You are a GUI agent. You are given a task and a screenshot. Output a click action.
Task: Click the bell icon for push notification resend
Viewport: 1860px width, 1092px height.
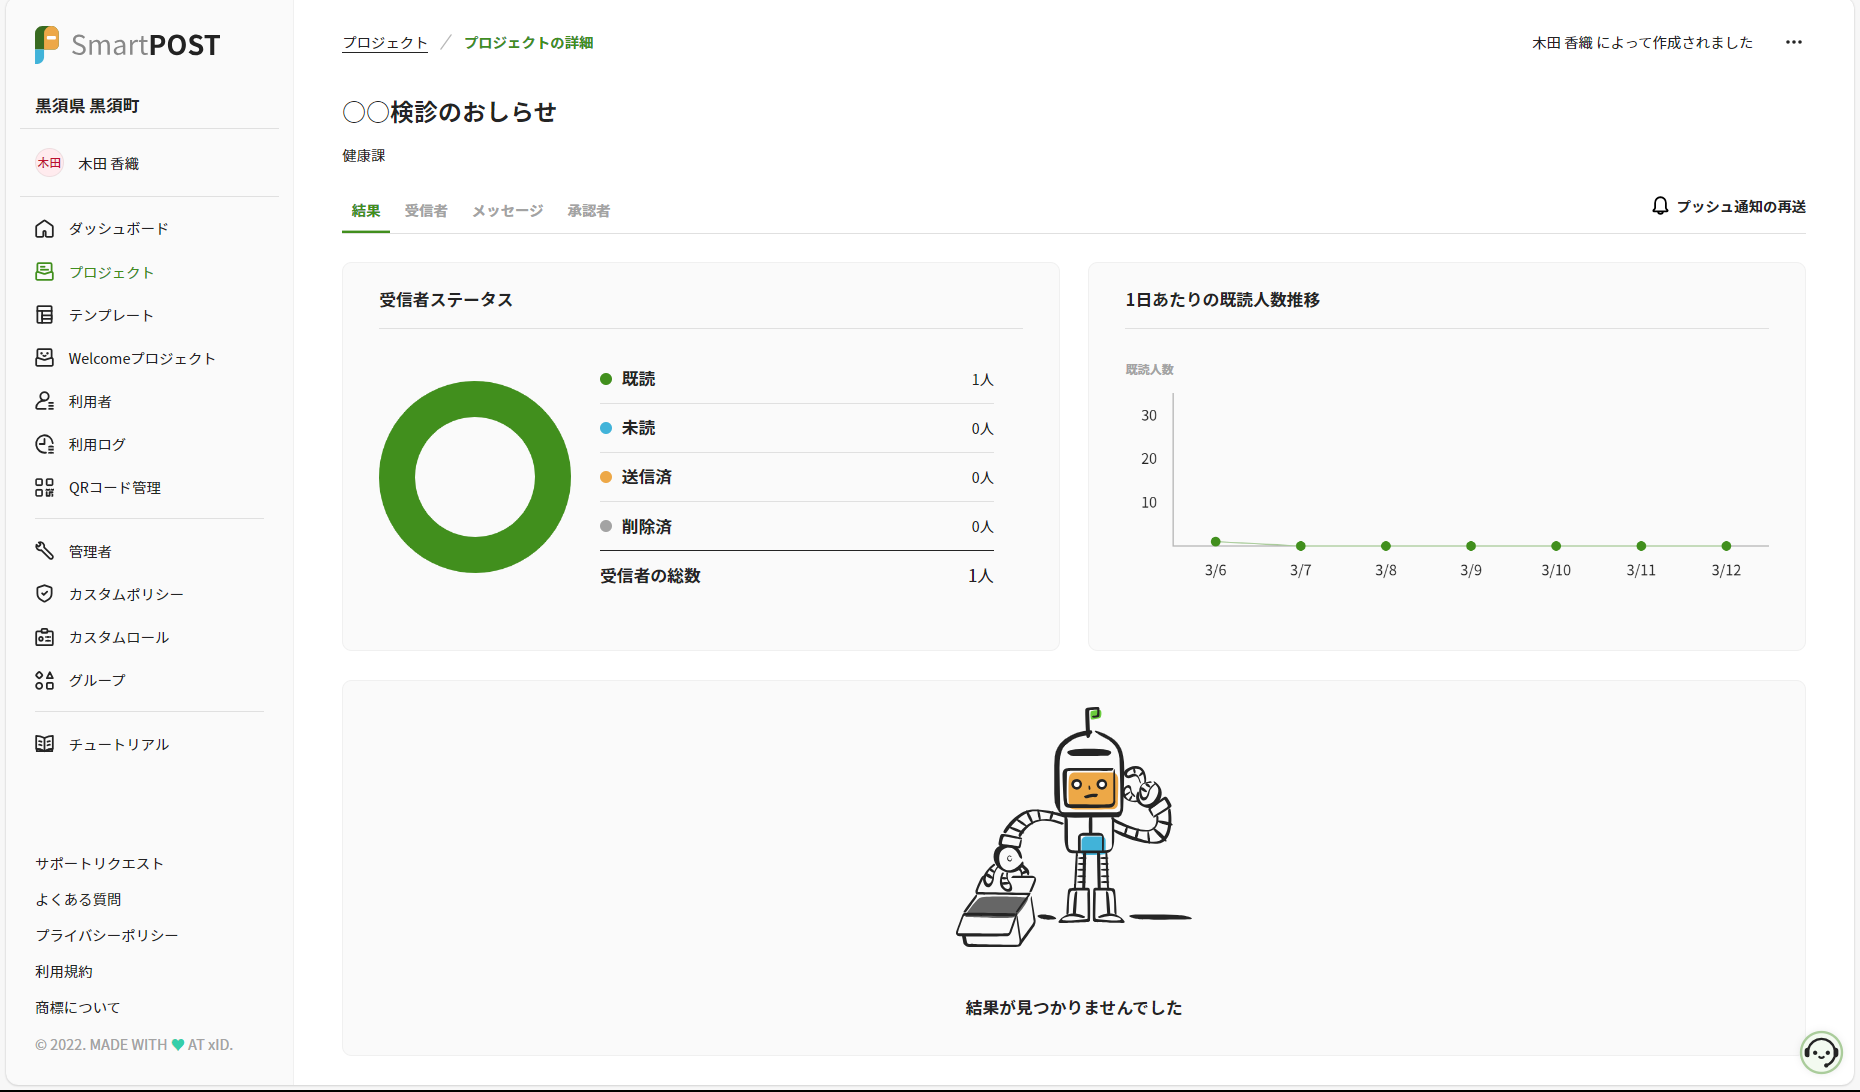[x=1660, y=206]
